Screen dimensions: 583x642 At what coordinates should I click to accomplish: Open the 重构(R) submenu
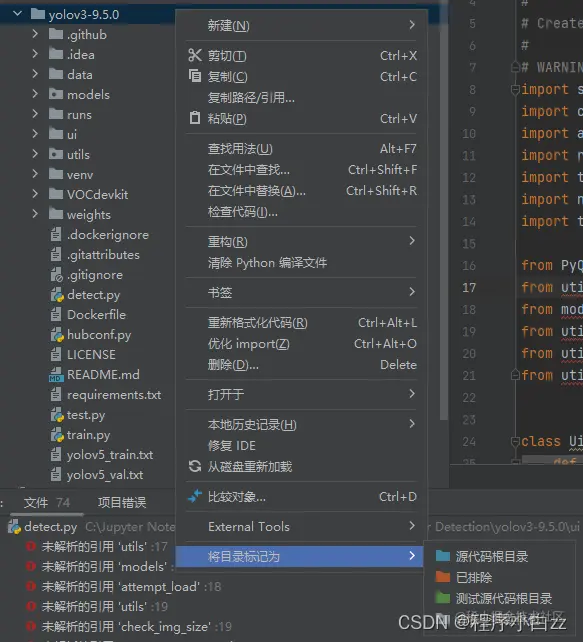[301, 242]
